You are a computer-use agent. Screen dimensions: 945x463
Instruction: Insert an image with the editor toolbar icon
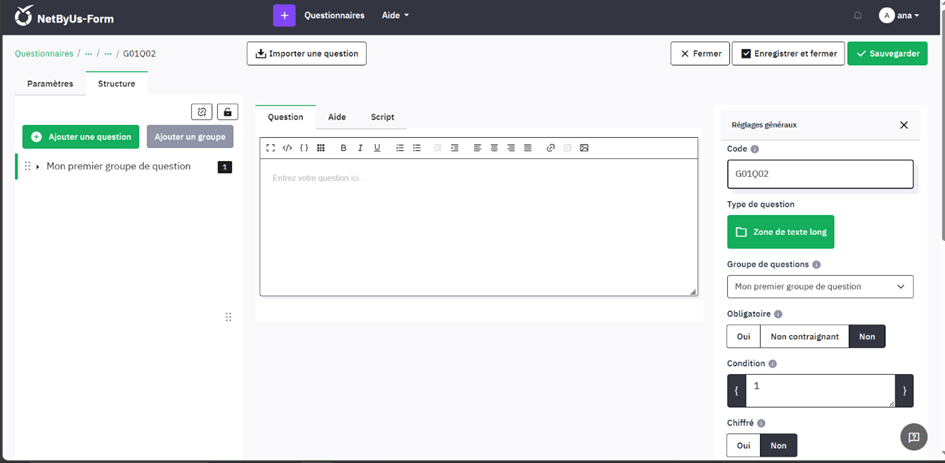click(584, 148)
